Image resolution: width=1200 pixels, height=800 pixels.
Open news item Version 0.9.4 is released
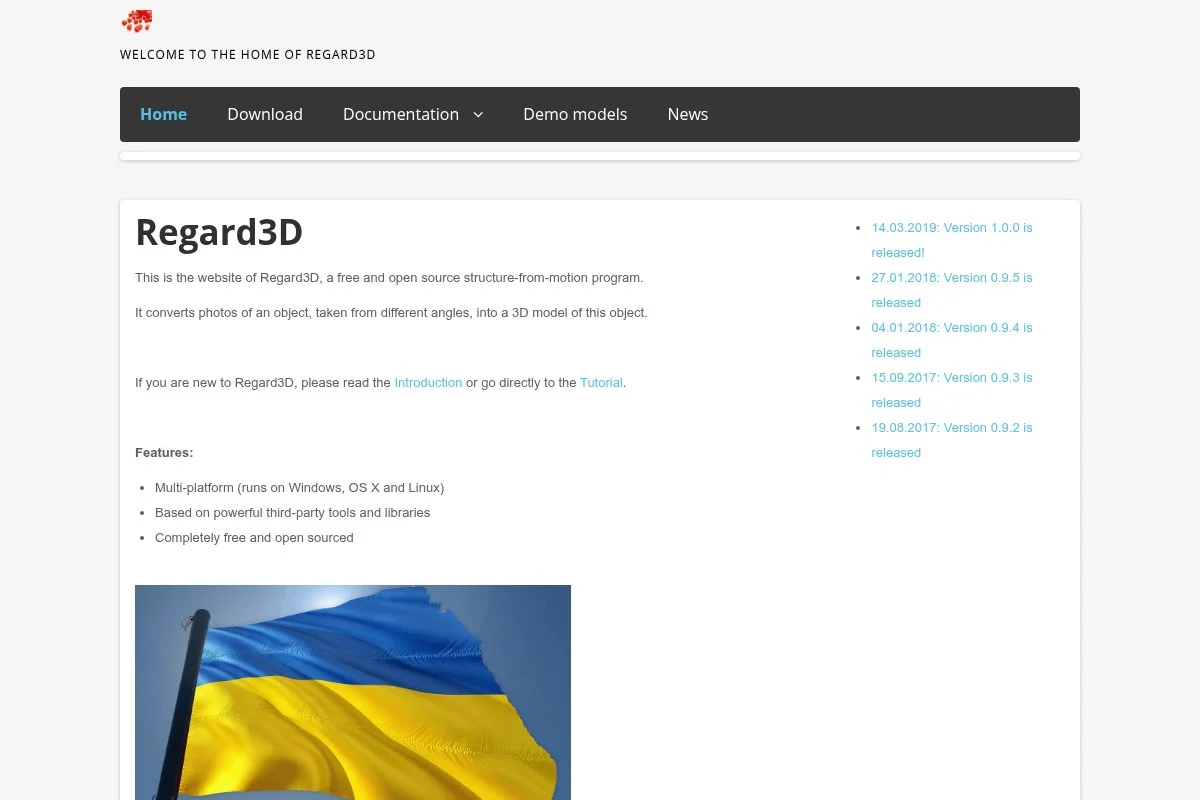(x=952, y=340)
